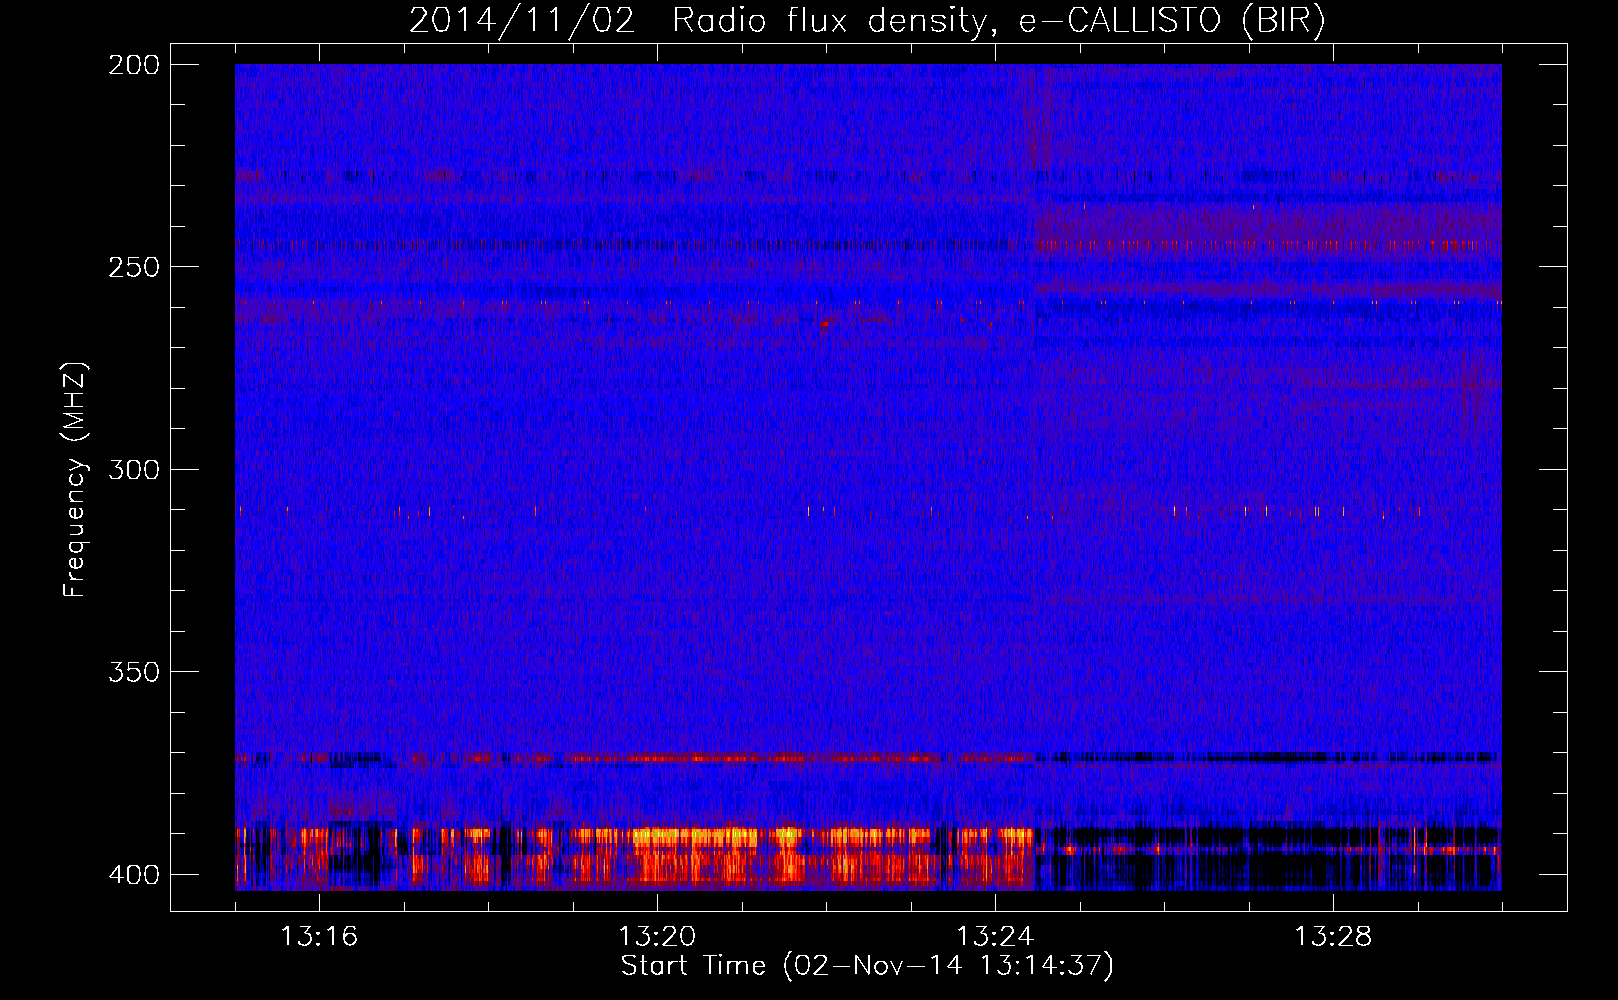Click the 13:24 time tick label
The image size is (1618, 1000).
click(995, 937)
